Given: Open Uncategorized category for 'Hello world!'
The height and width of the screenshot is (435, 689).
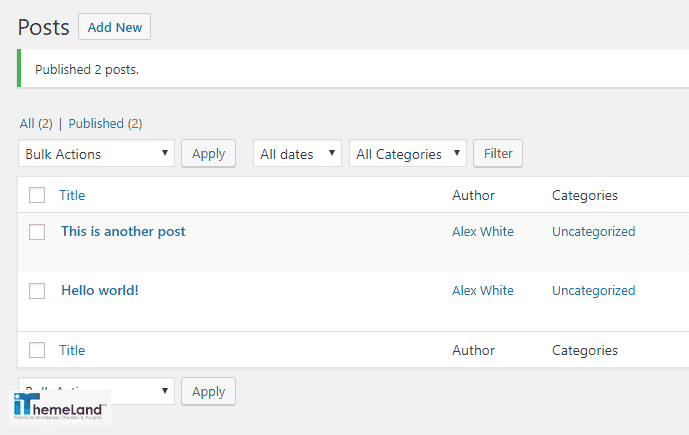Looking at the screenshot, I should click(x=594, y=290).
